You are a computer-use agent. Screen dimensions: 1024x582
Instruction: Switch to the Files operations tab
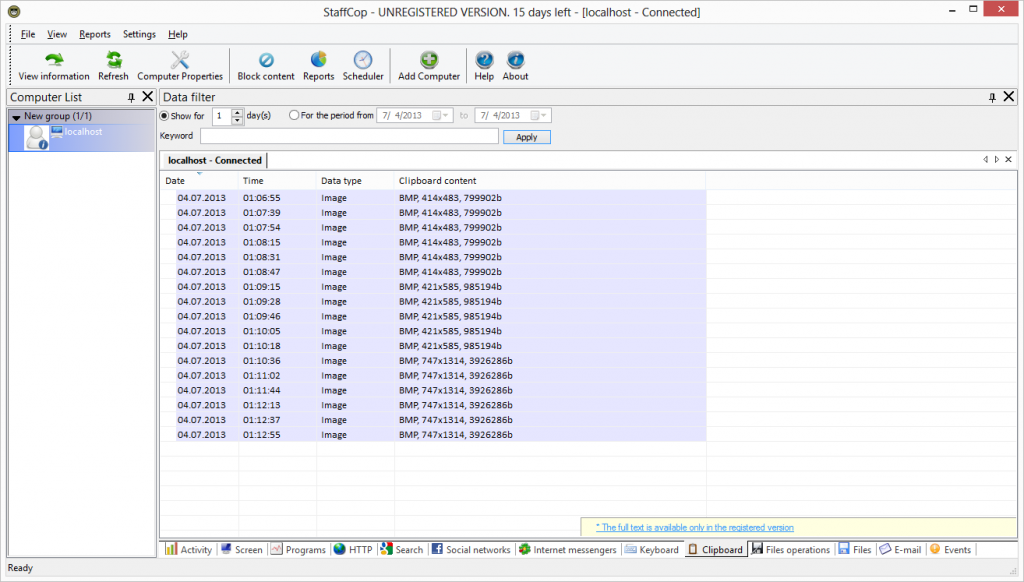[x=790, y=549]
